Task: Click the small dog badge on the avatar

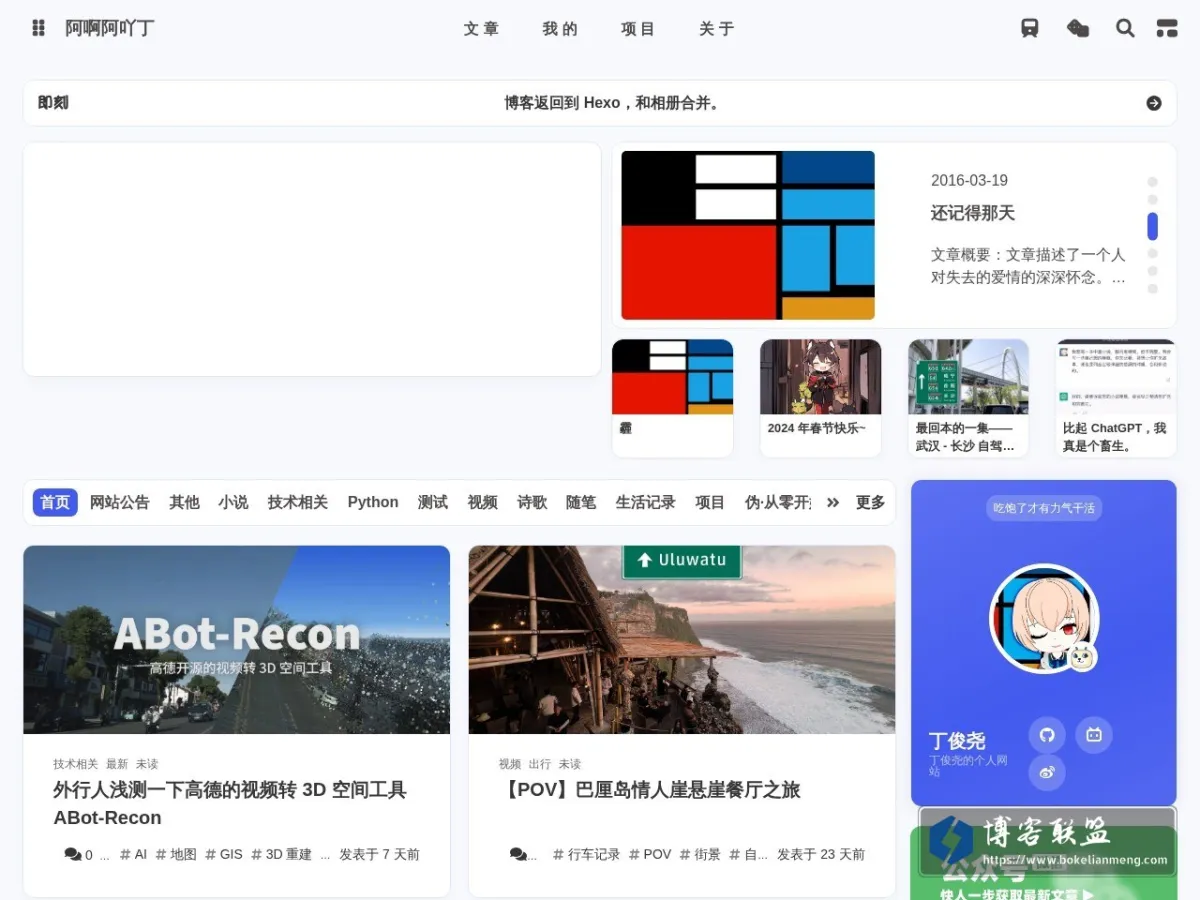Action: coord(1081,657)
